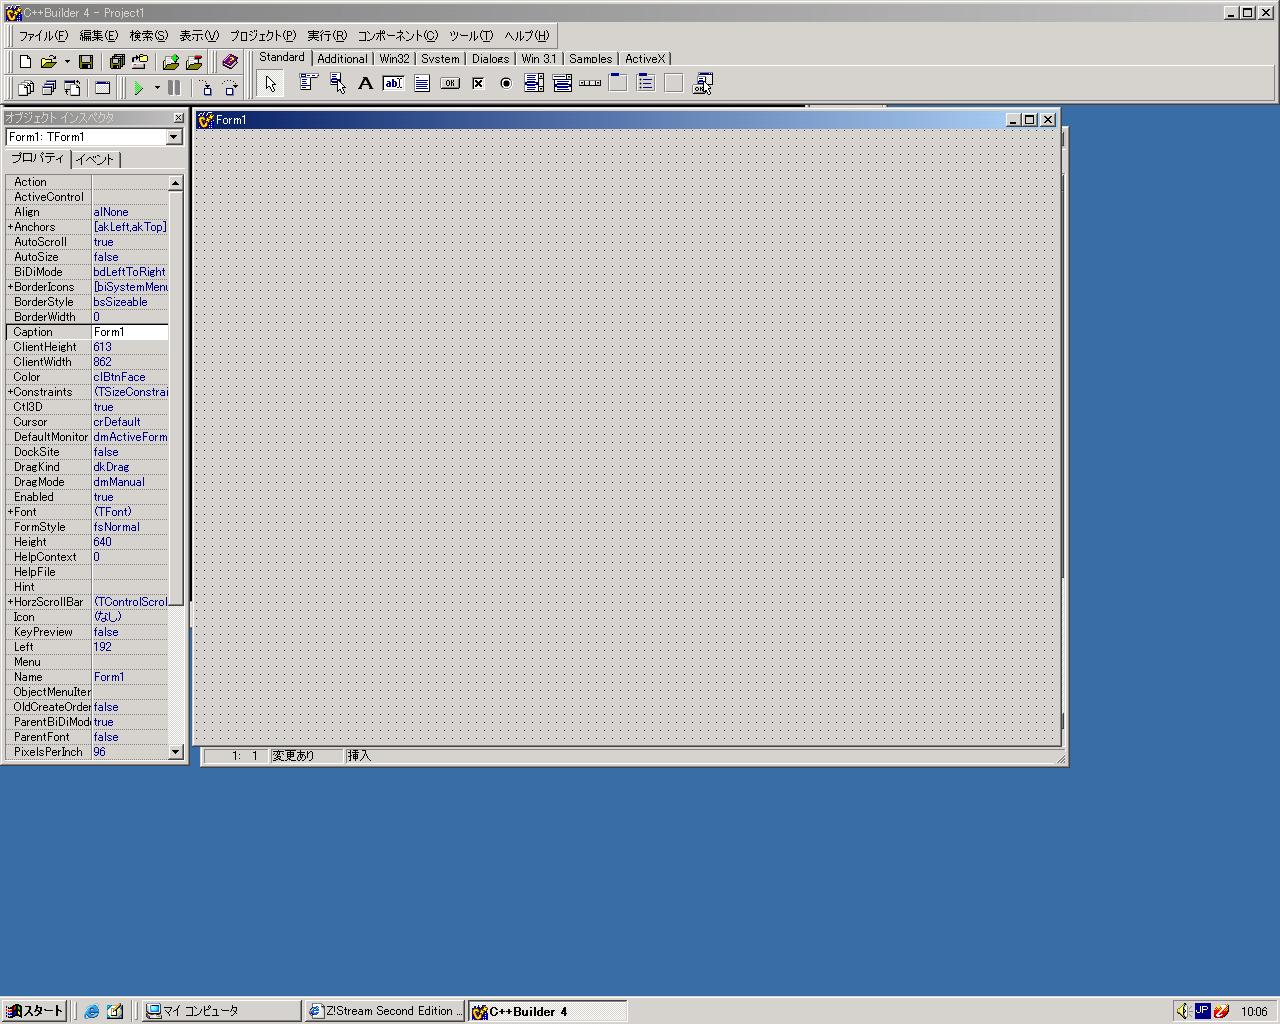Select the CheckBox component icon
Image resolution: width=1280 pixels, height=1024 pixels.
478,83
